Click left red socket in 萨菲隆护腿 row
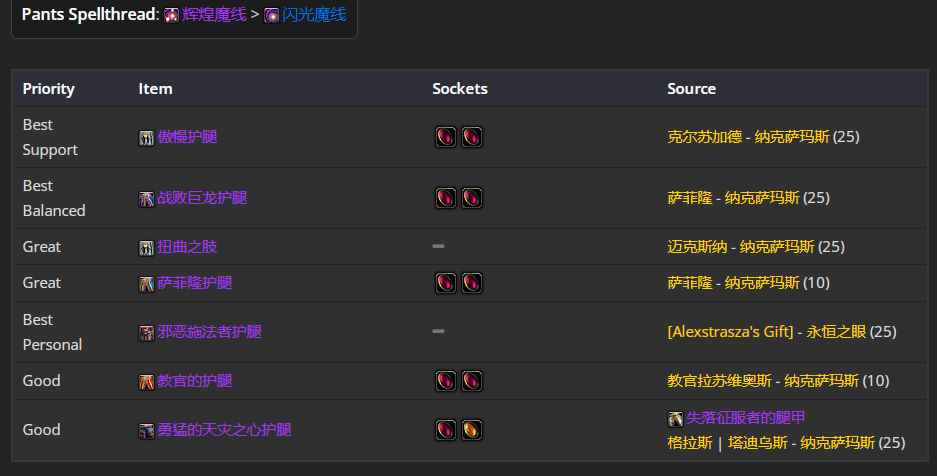This screenshot has width=937, height=476. (446, 283)
